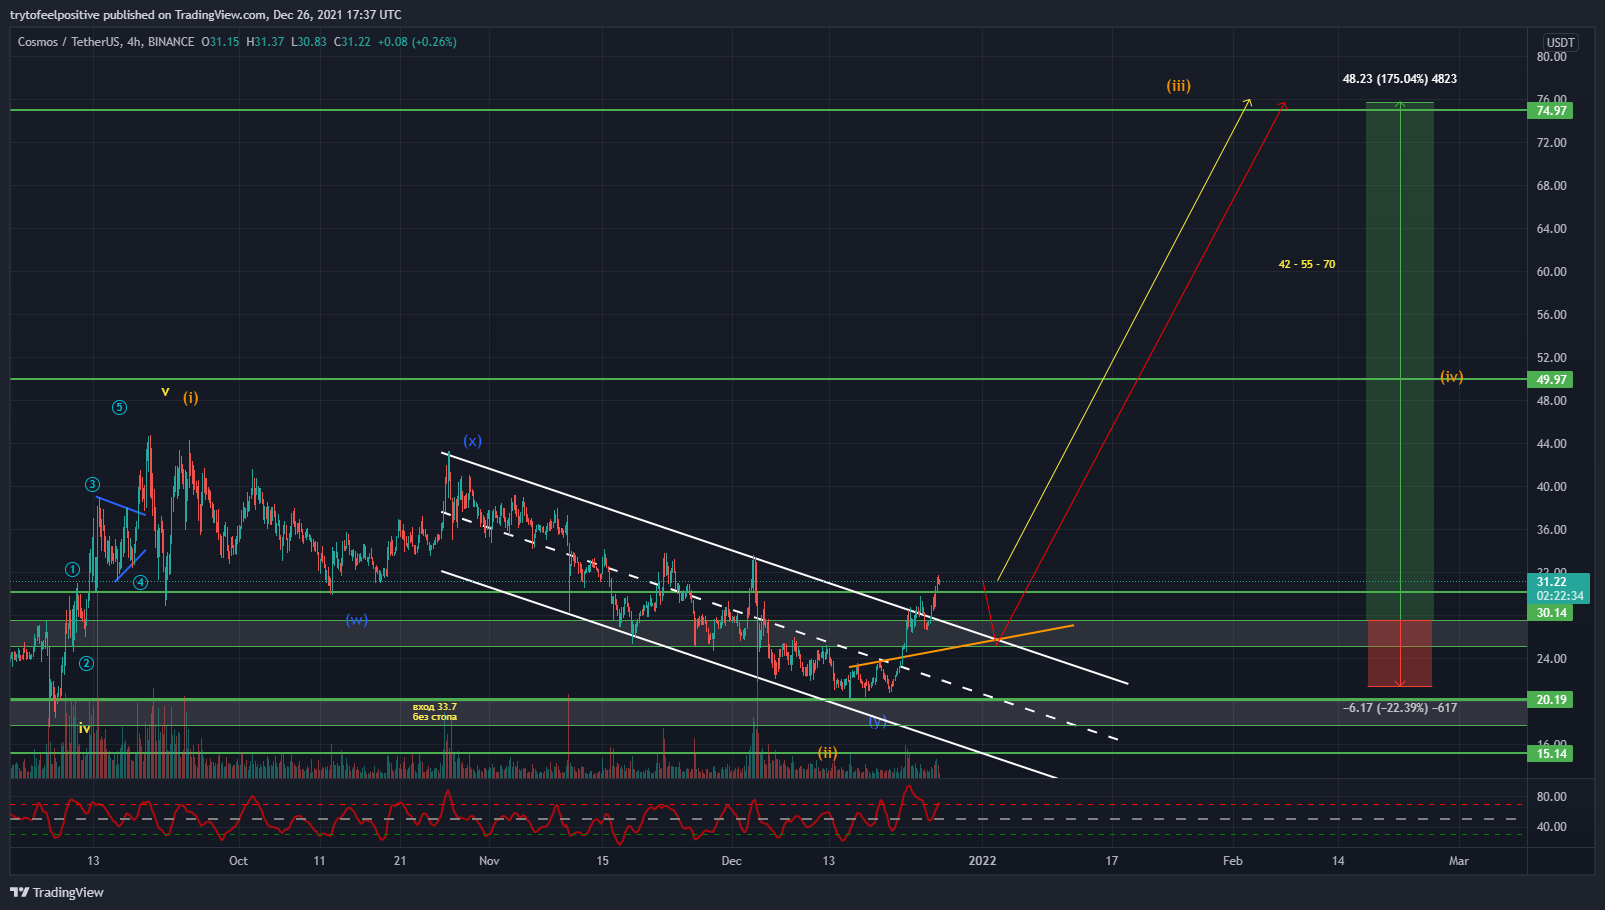Click the red stop-loss zone of long position

(1400, 653)
